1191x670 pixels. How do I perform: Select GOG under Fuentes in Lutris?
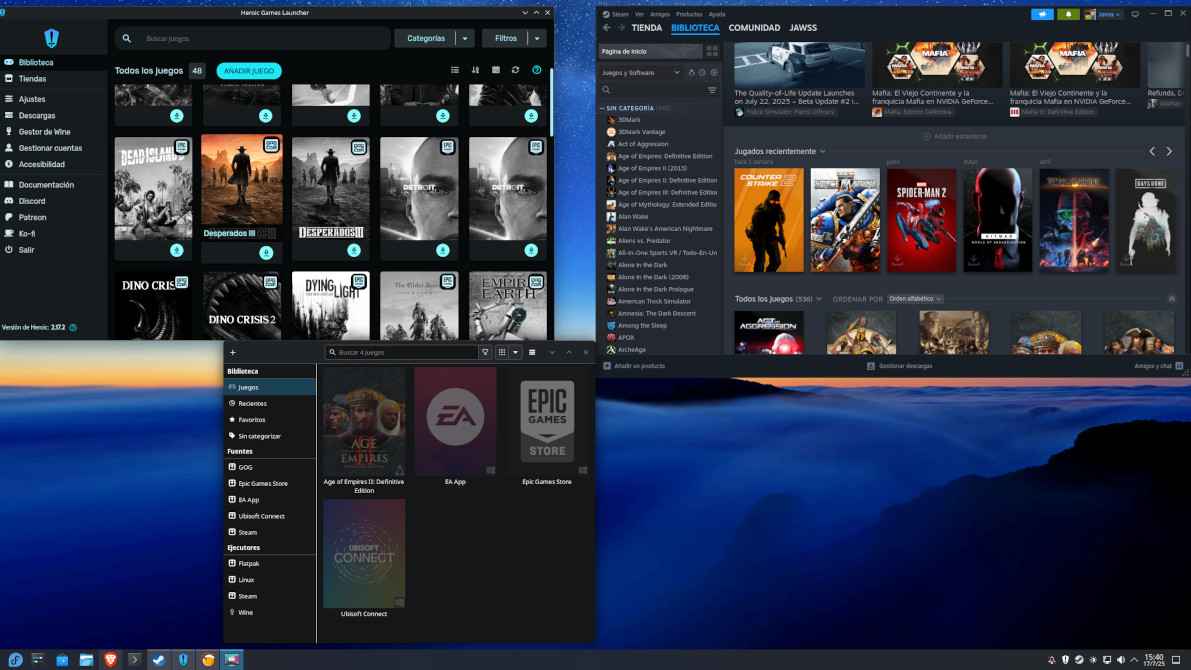point(270,467)
